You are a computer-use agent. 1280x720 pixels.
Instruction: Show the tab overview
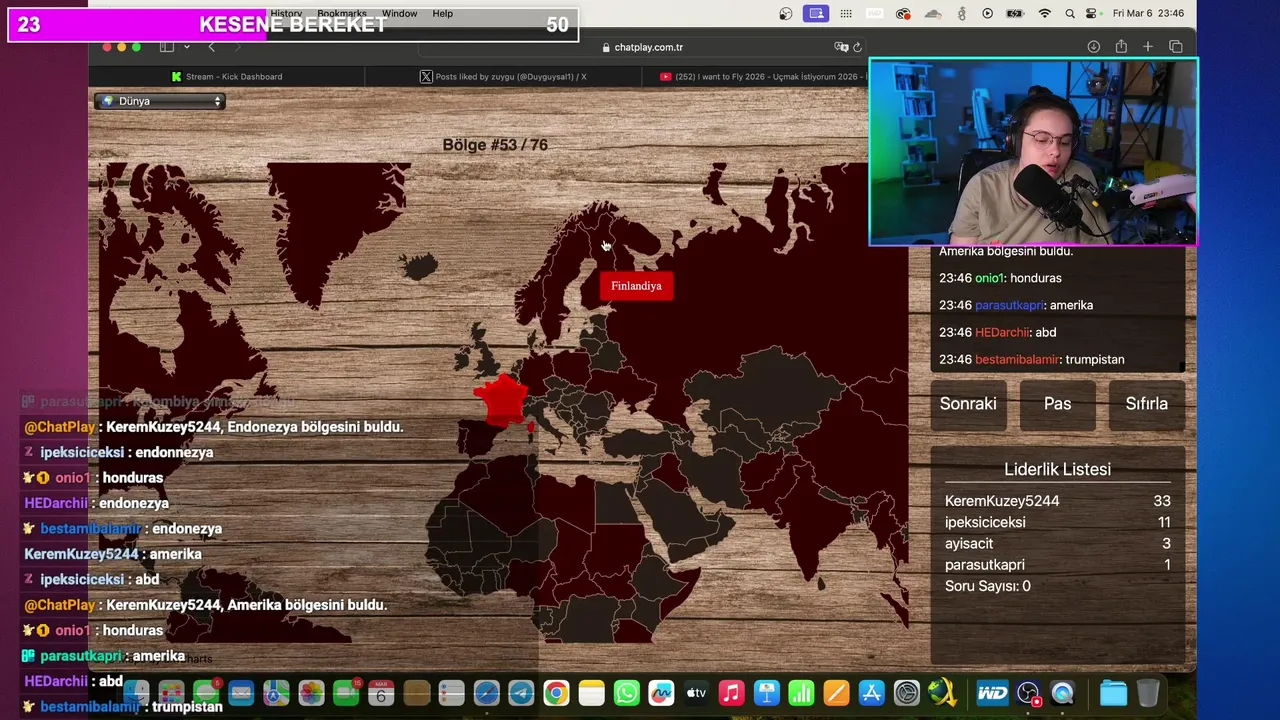tap(1176, 47)
